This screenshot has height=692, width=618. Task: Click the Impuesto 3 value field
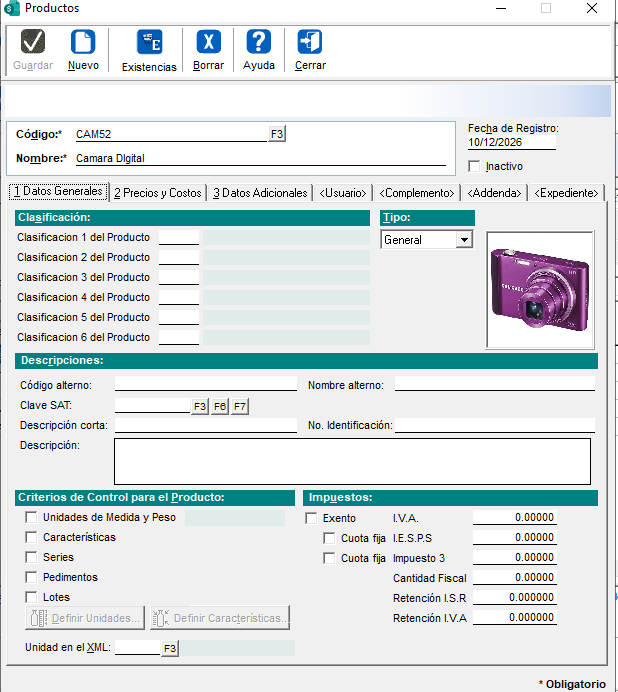click(515, 557)
